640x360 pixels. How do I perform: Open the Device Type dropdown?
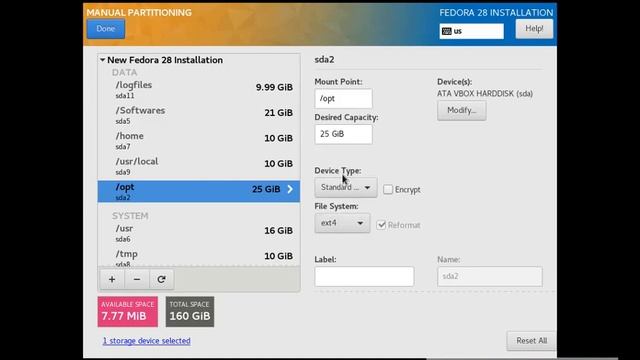click(x=346, y=187)
